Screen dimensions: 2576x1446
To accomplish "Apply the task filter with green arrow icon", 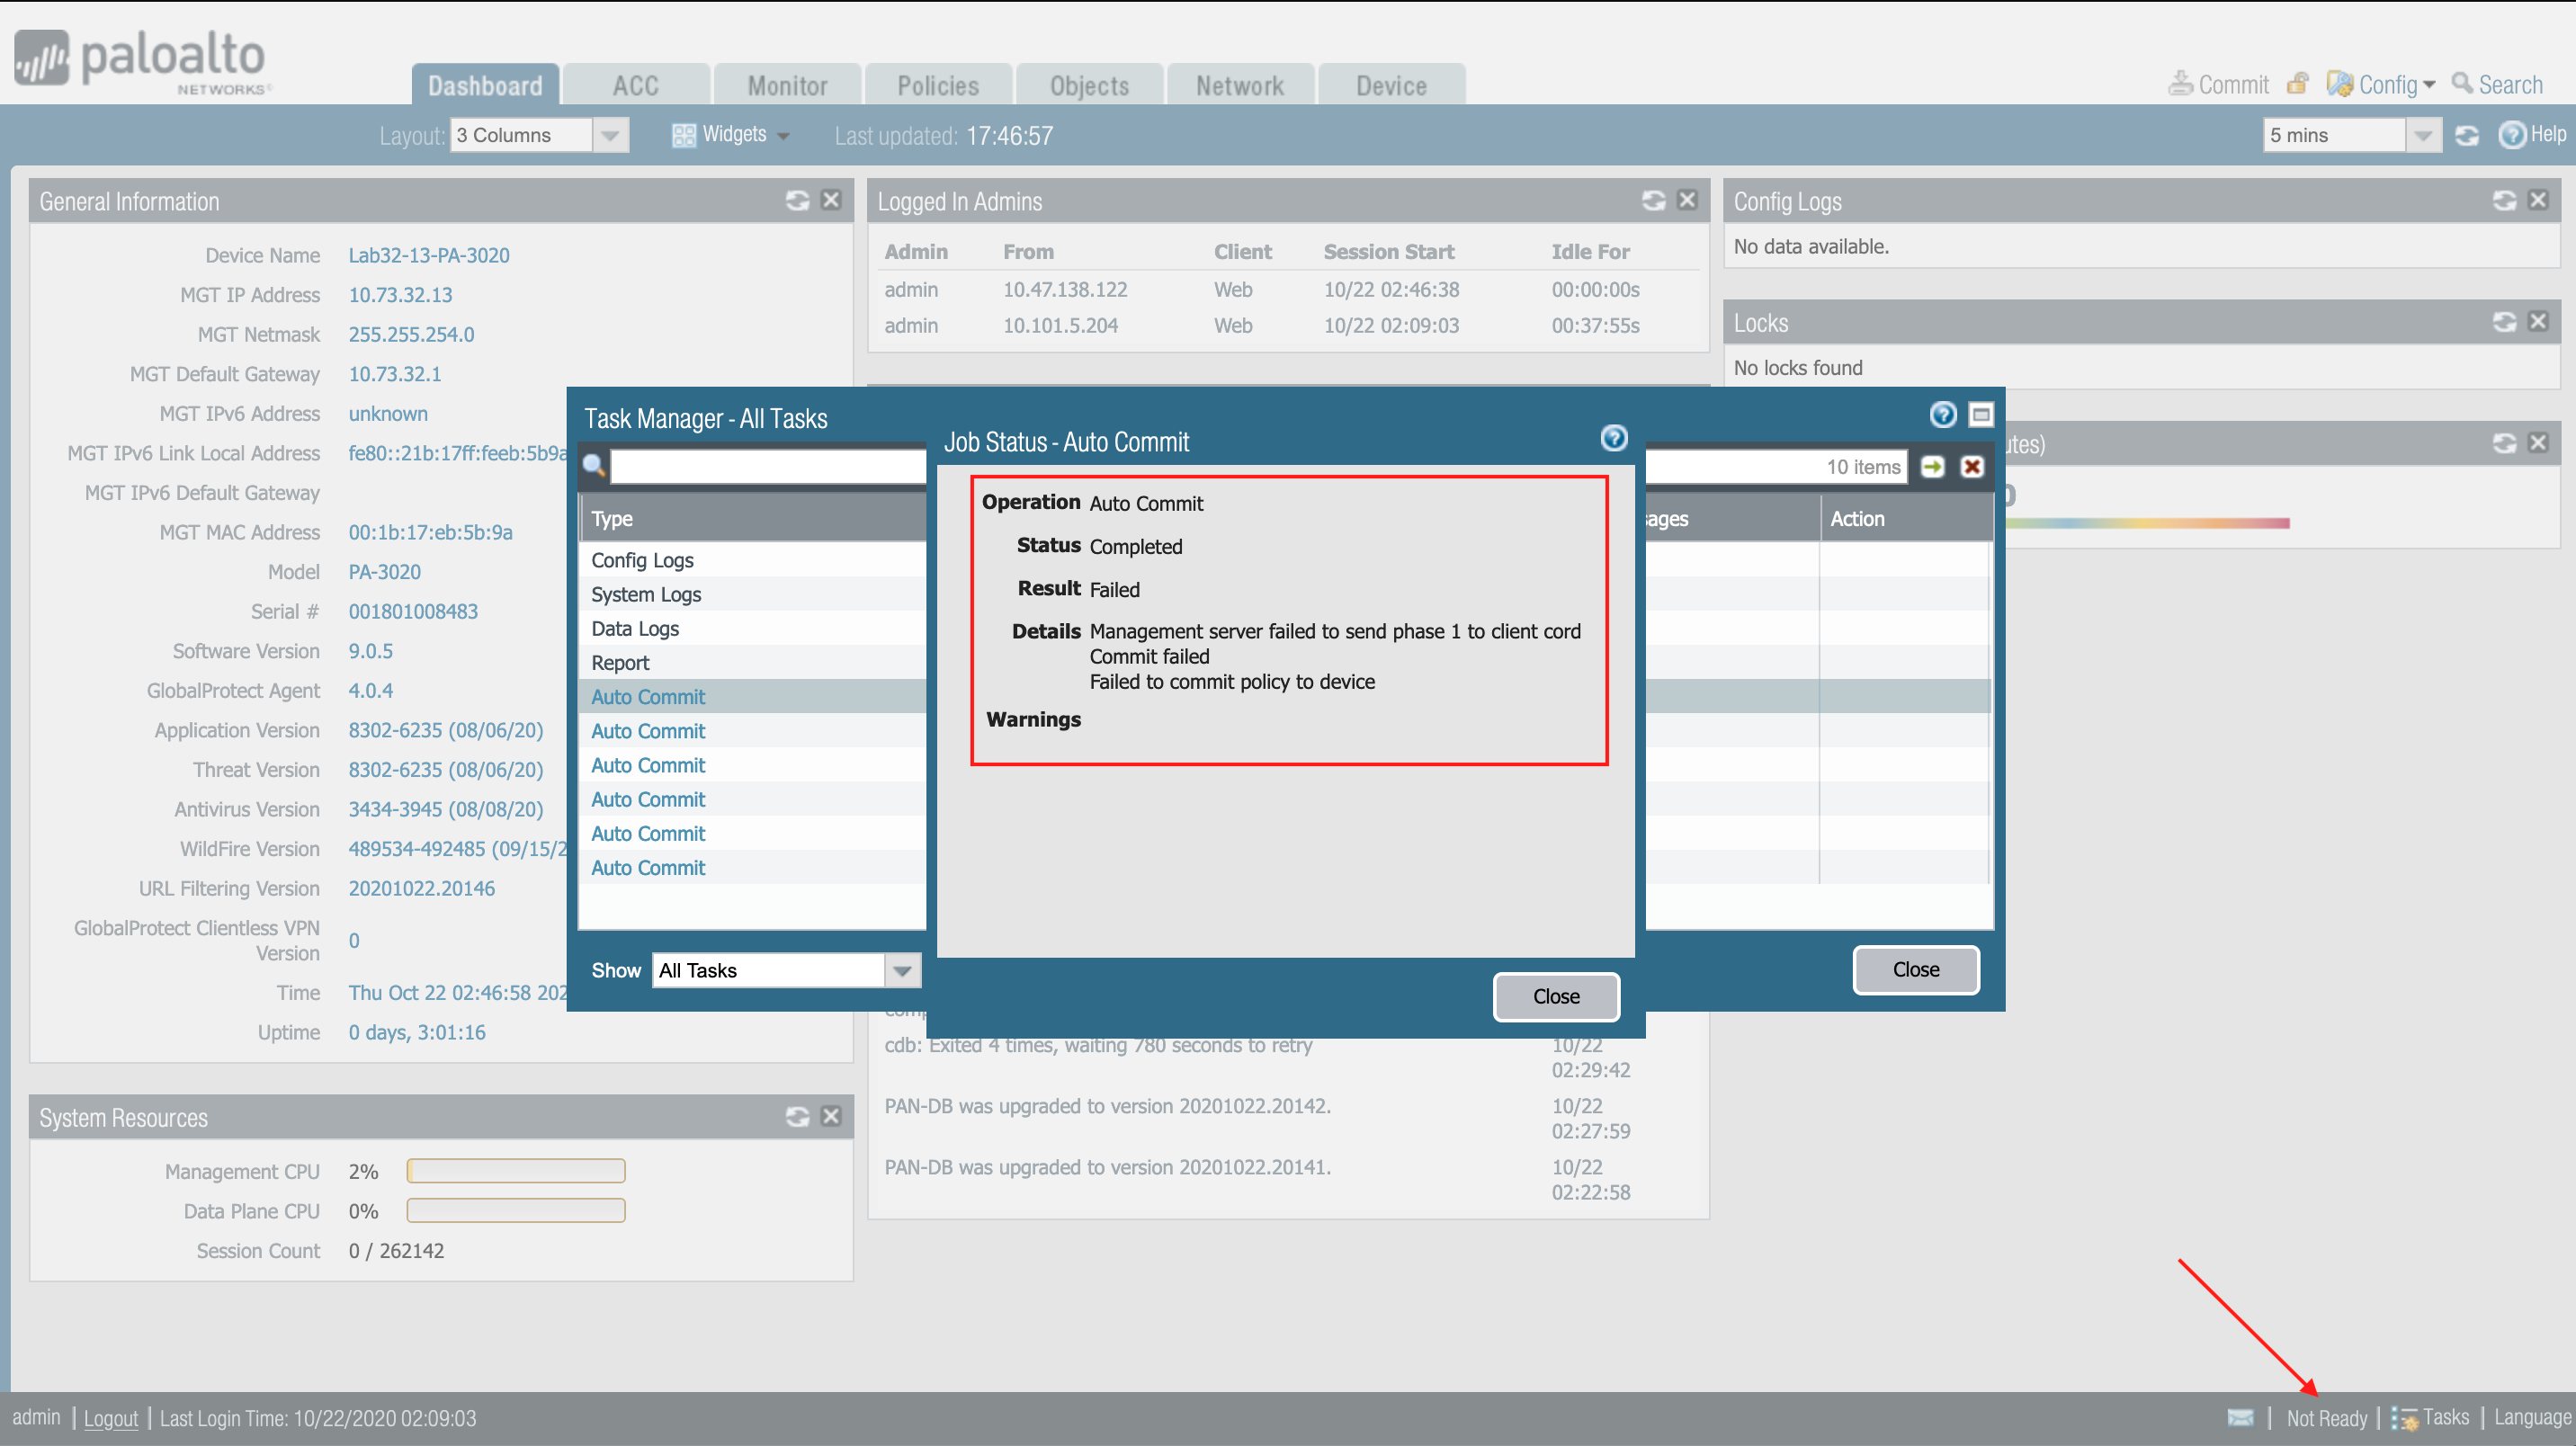I will click(x=1933, y=466).
